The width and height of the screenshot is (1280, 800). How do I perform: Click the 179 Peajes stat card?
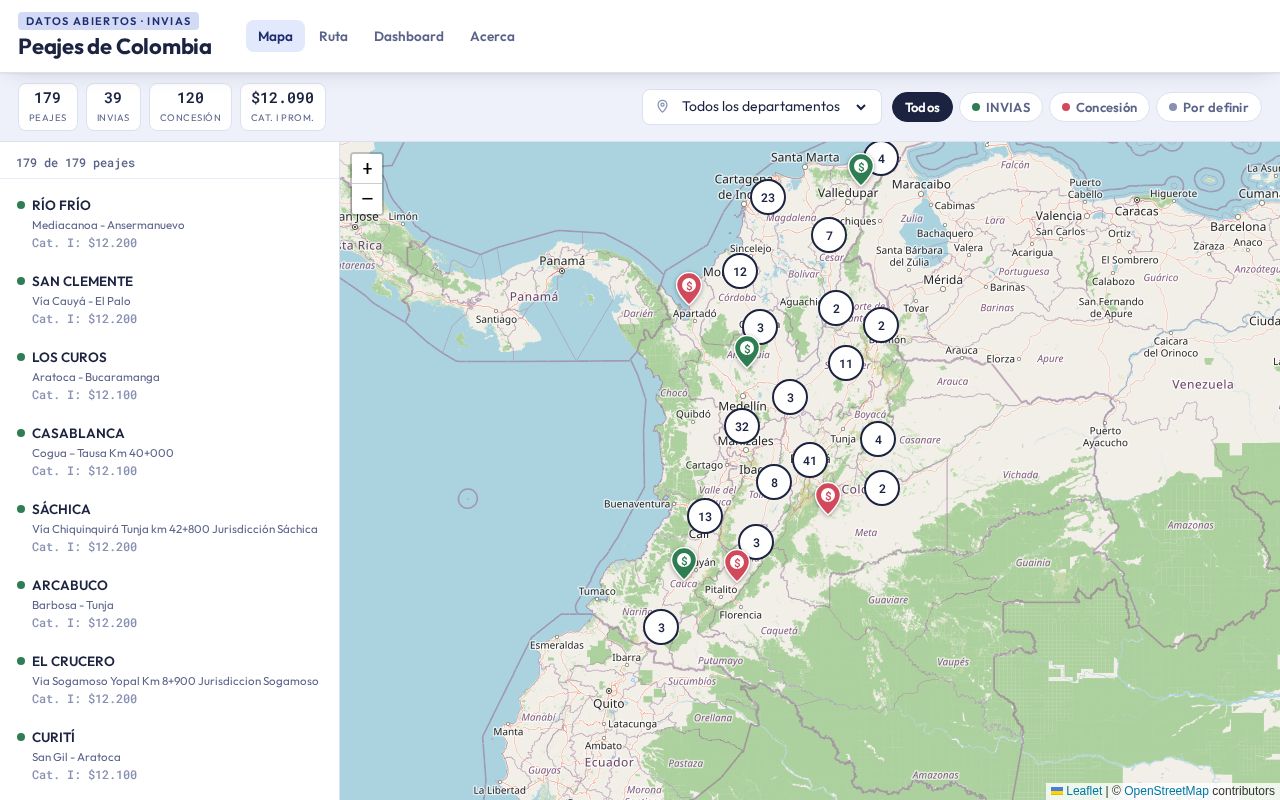click(x=48, y=107)
